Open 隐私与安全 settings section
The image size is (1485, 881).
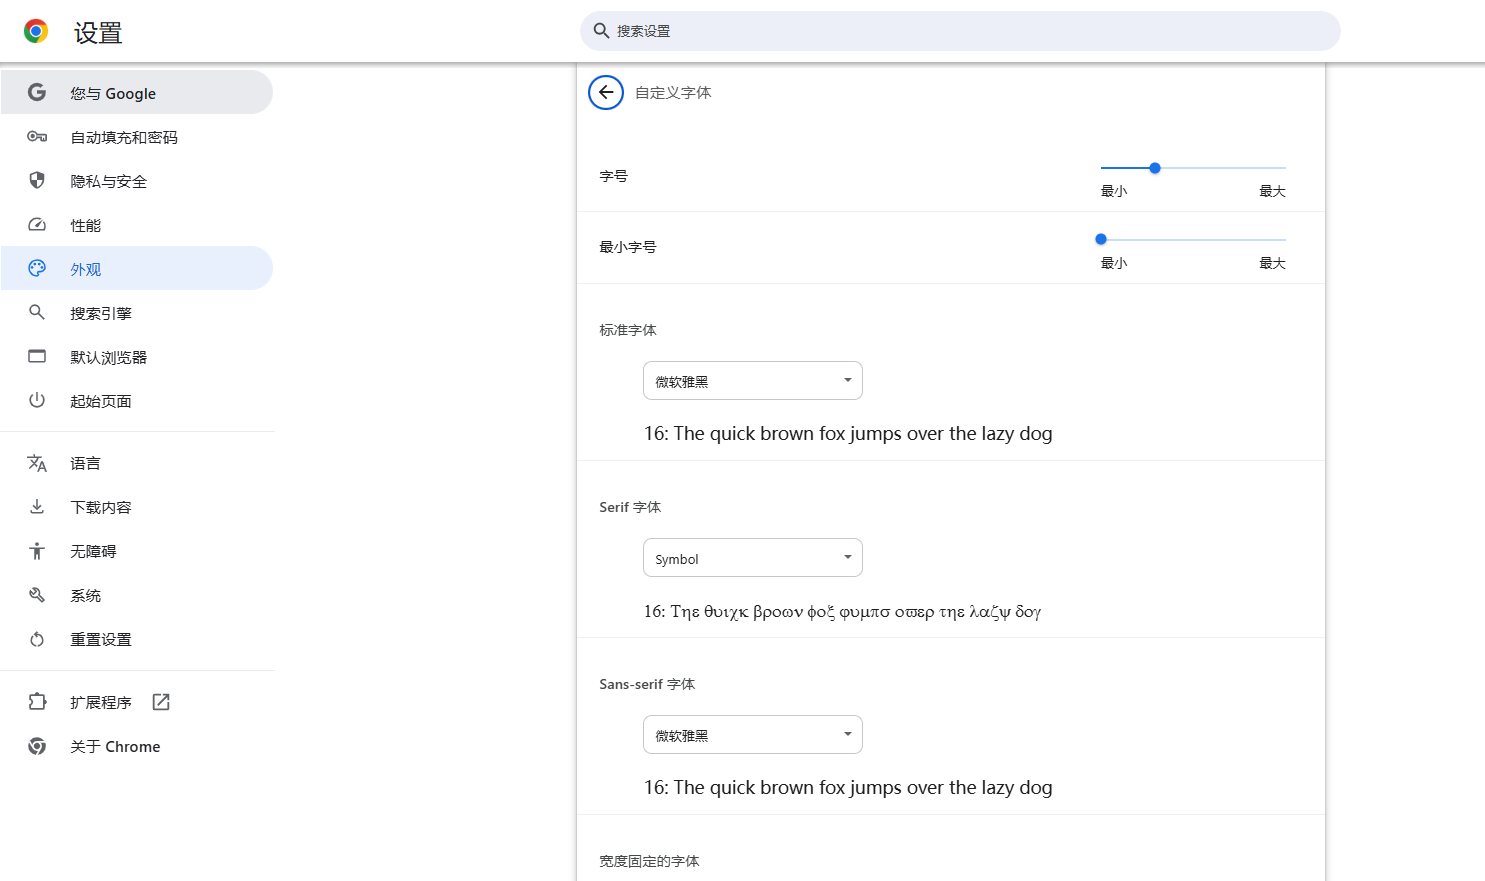pyautogui.click(x=137, y=181)
